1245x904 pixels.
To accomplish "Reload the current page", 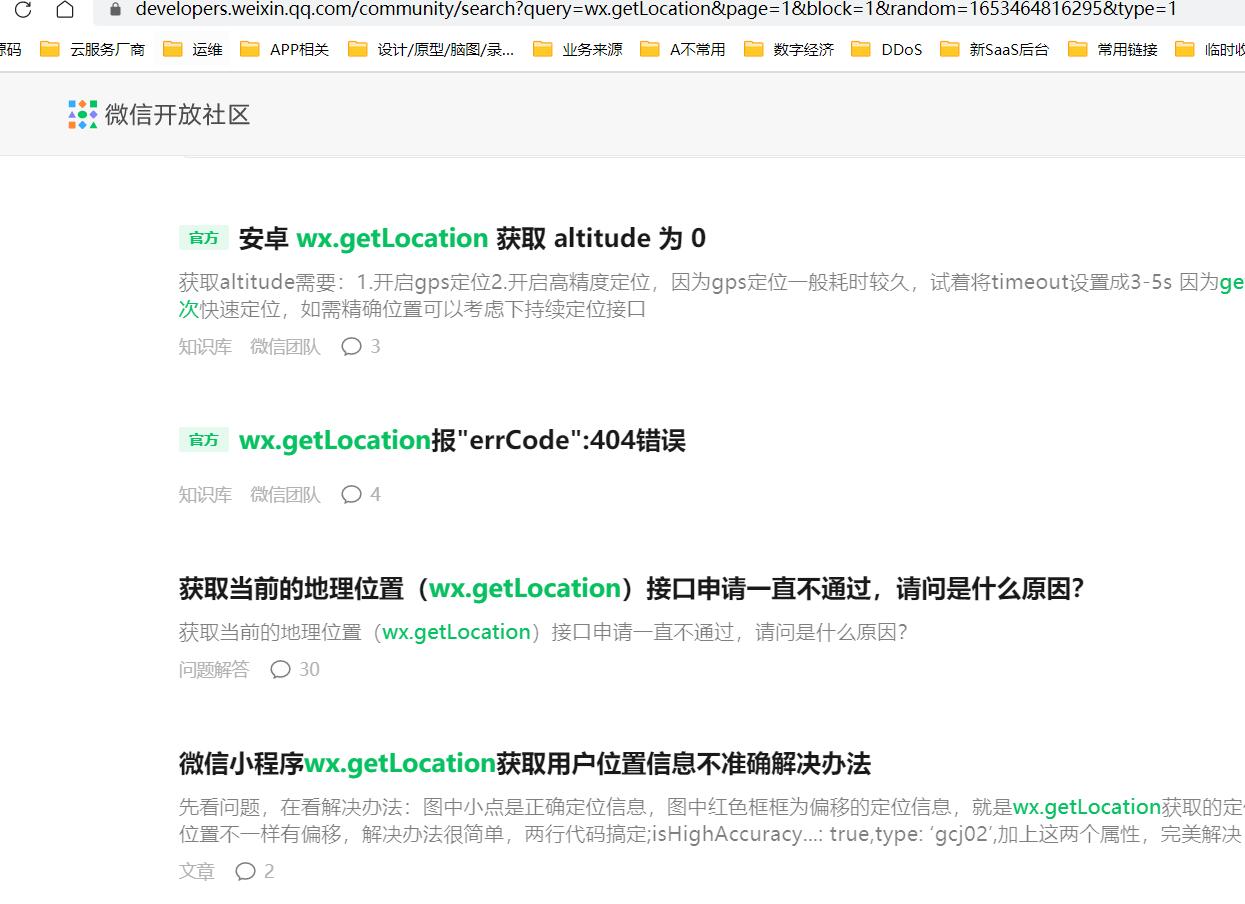I will pos(23,10).
